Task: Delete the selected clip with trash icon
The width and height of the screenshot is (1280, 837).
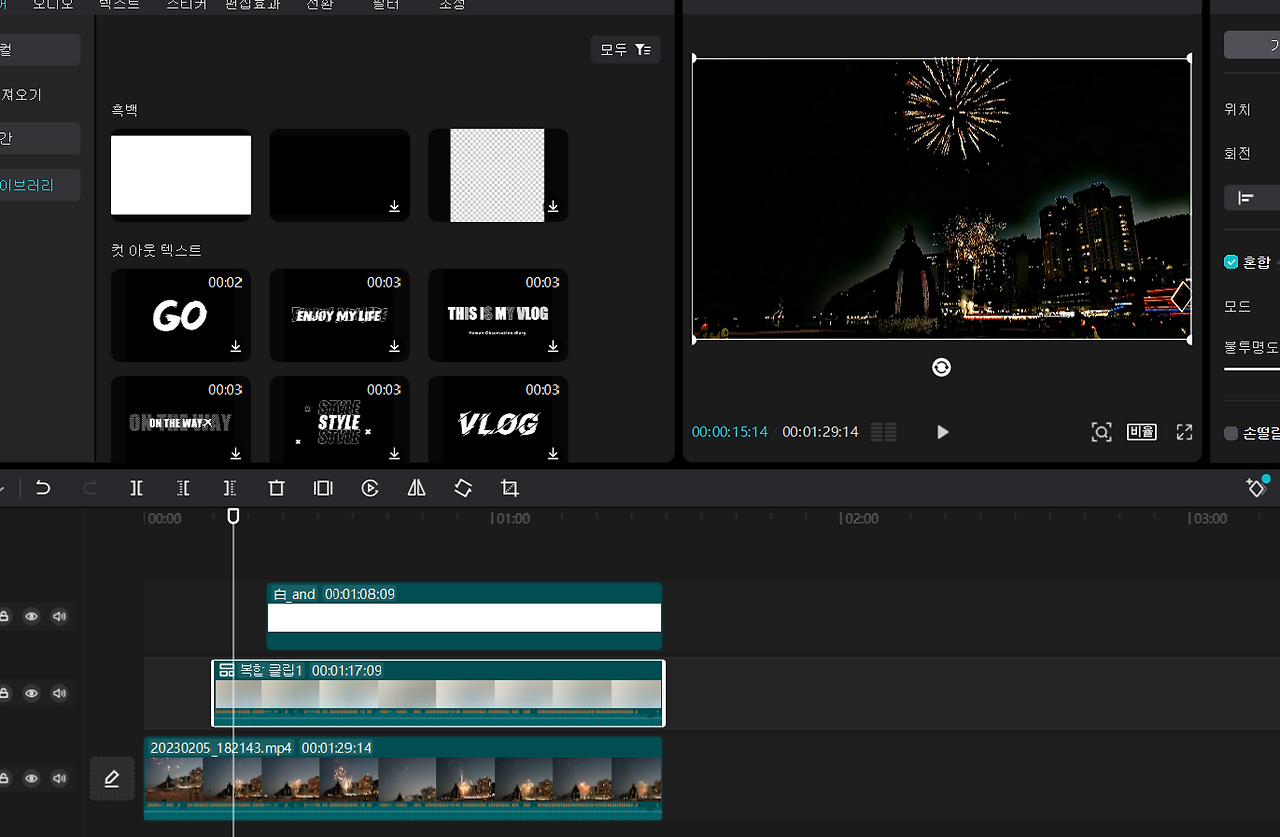Action: (x=277, y=488)
